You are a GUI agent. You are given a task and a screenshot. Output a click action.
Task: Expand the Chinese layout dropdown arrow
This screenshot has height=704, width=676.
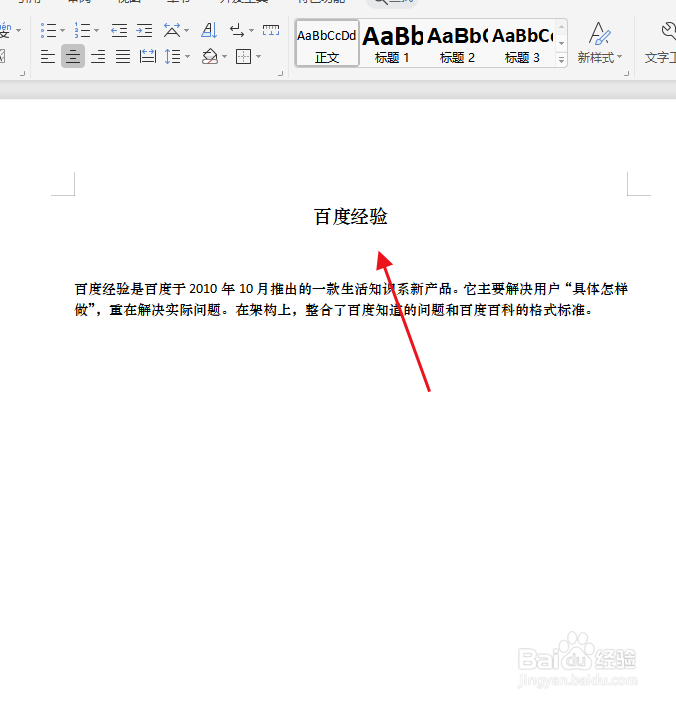click(187, 31)
